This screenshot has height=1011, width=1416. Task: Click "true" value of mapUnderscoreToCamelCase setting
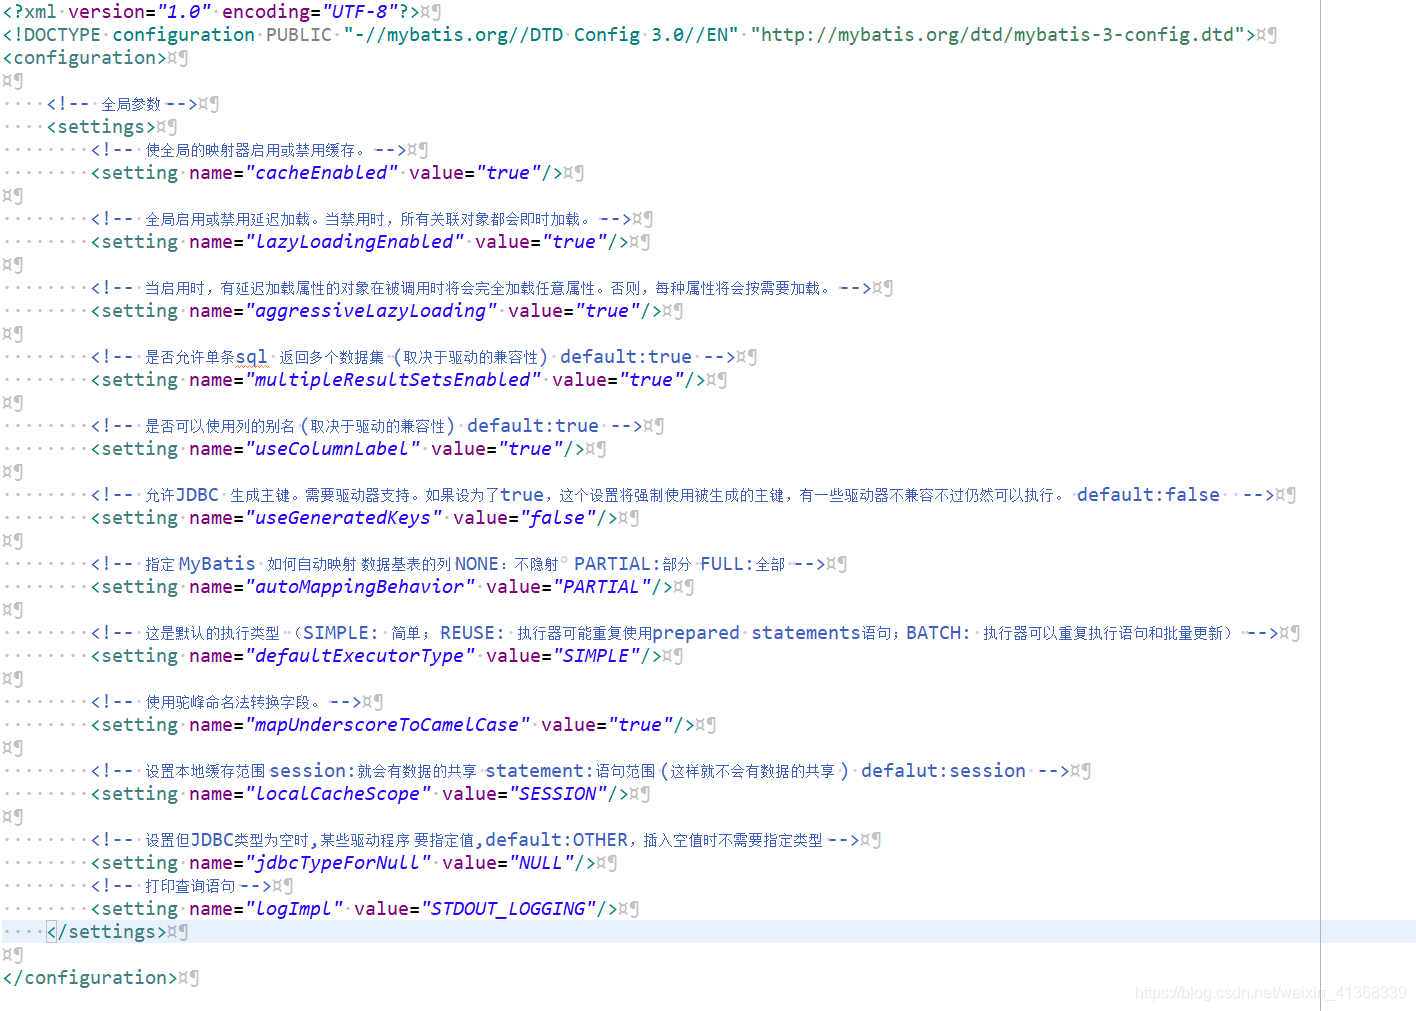(640, 725)
